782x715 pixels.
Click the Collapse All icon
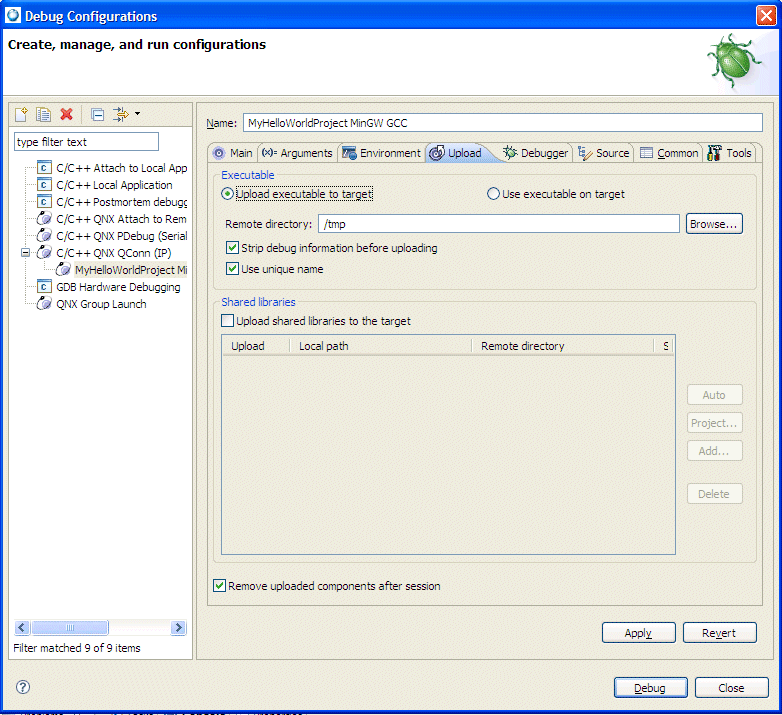pyautogui.click(x=97, y=115)
